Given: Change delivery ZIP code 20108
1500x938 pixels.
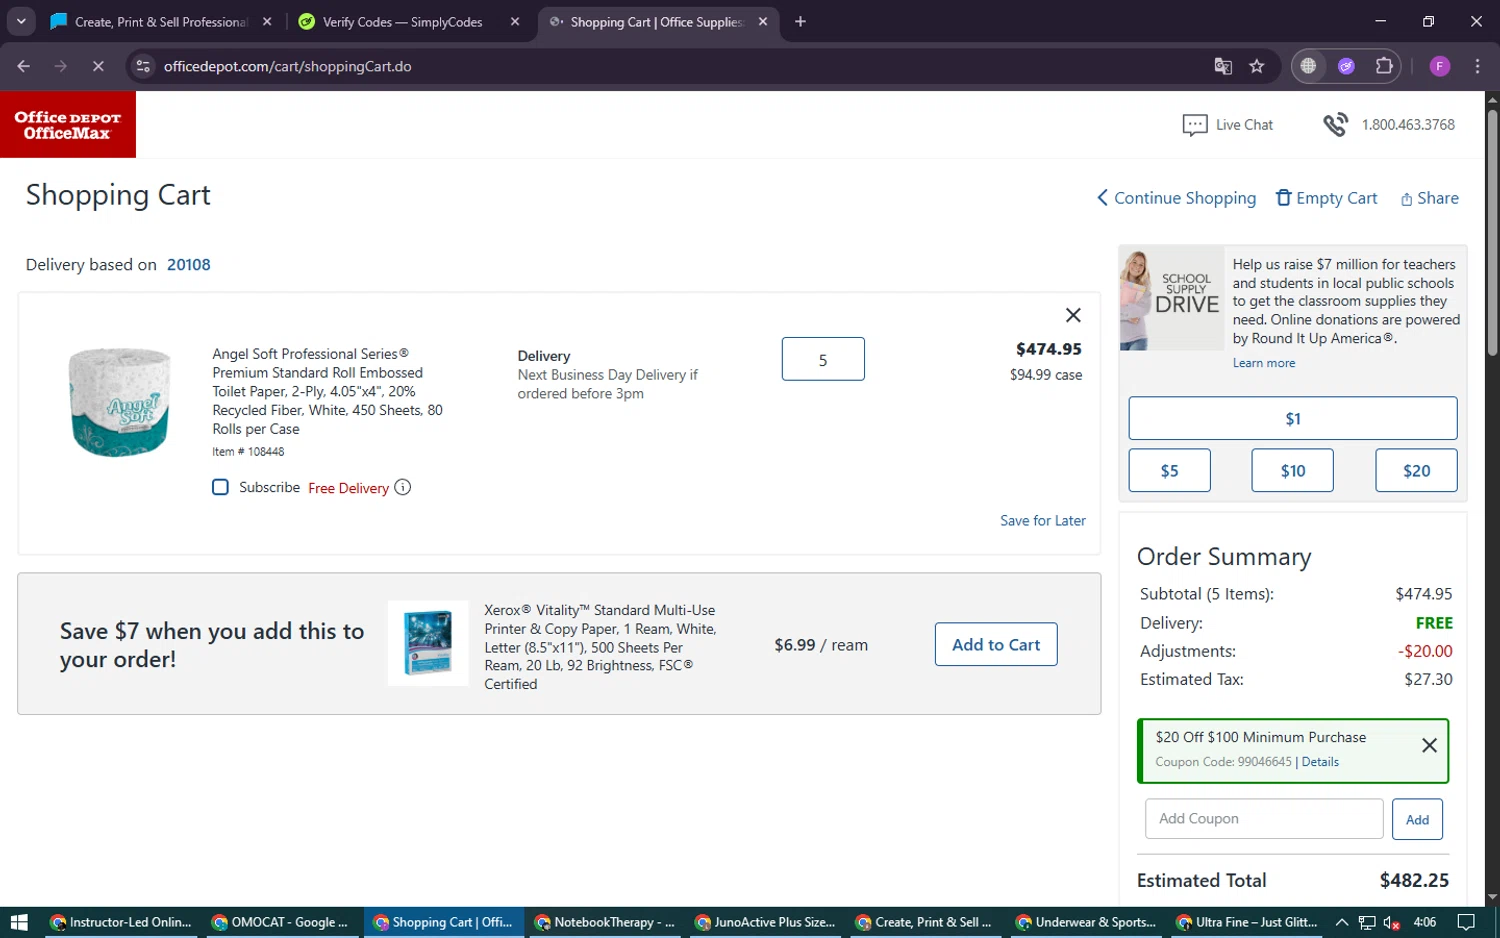Looking at the screenshot, I should (x=189, y=265).
